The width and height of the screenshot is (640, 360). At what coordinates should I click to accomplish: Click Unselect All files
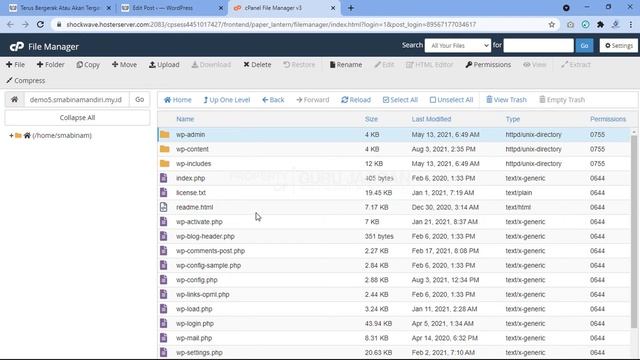tap(451, 100)
